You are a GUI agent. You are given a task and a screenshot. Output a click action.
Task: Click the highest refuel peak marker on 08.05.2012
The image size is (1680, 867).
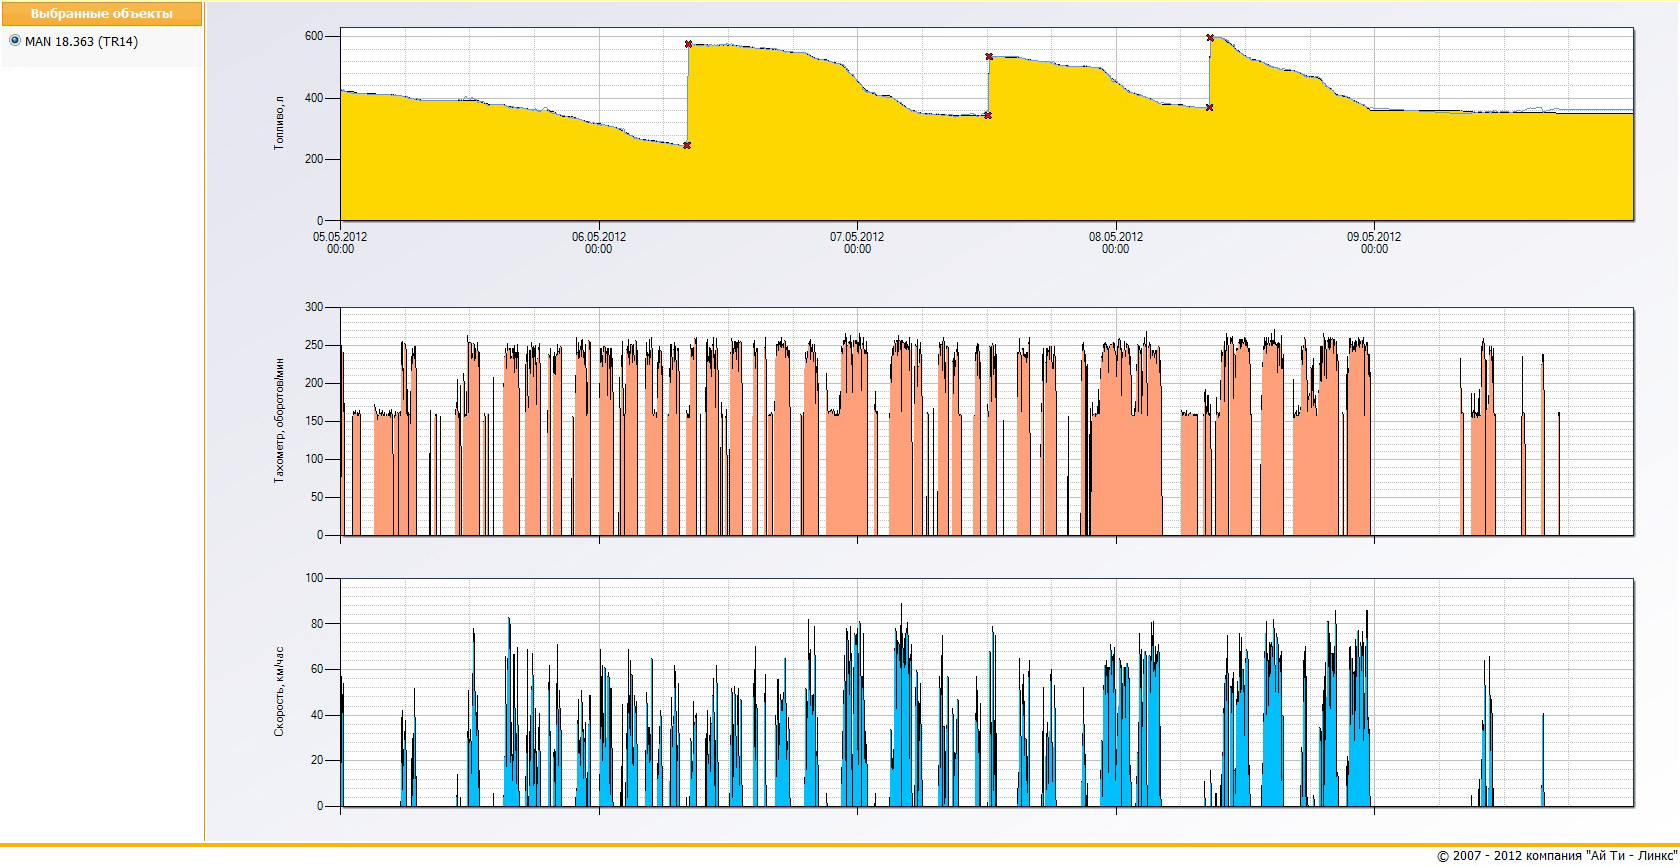pyautogui.click(x=1210, y=38)
